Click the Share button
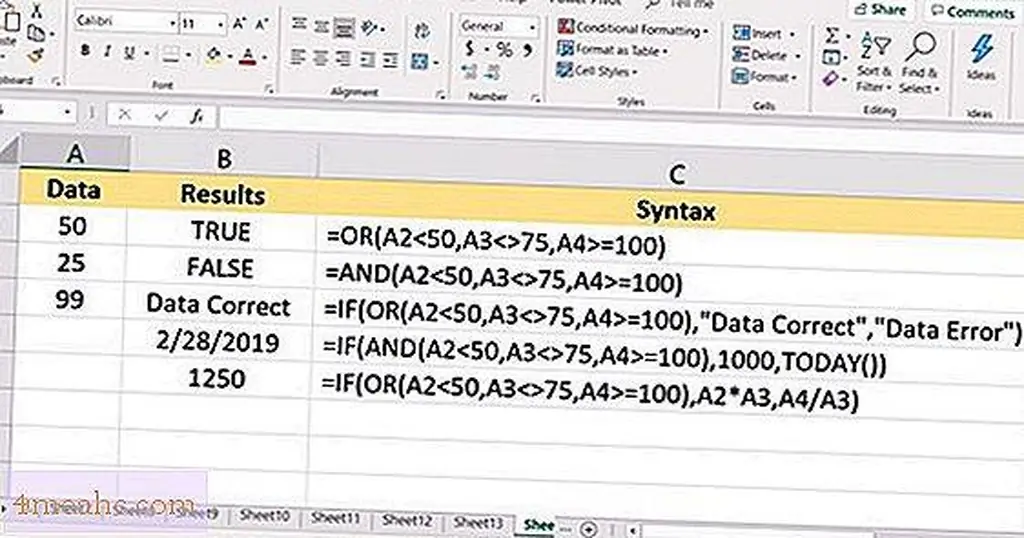The height and width of the screenshot is (538, 1024). pyautogui.click(x=882, y=10)
